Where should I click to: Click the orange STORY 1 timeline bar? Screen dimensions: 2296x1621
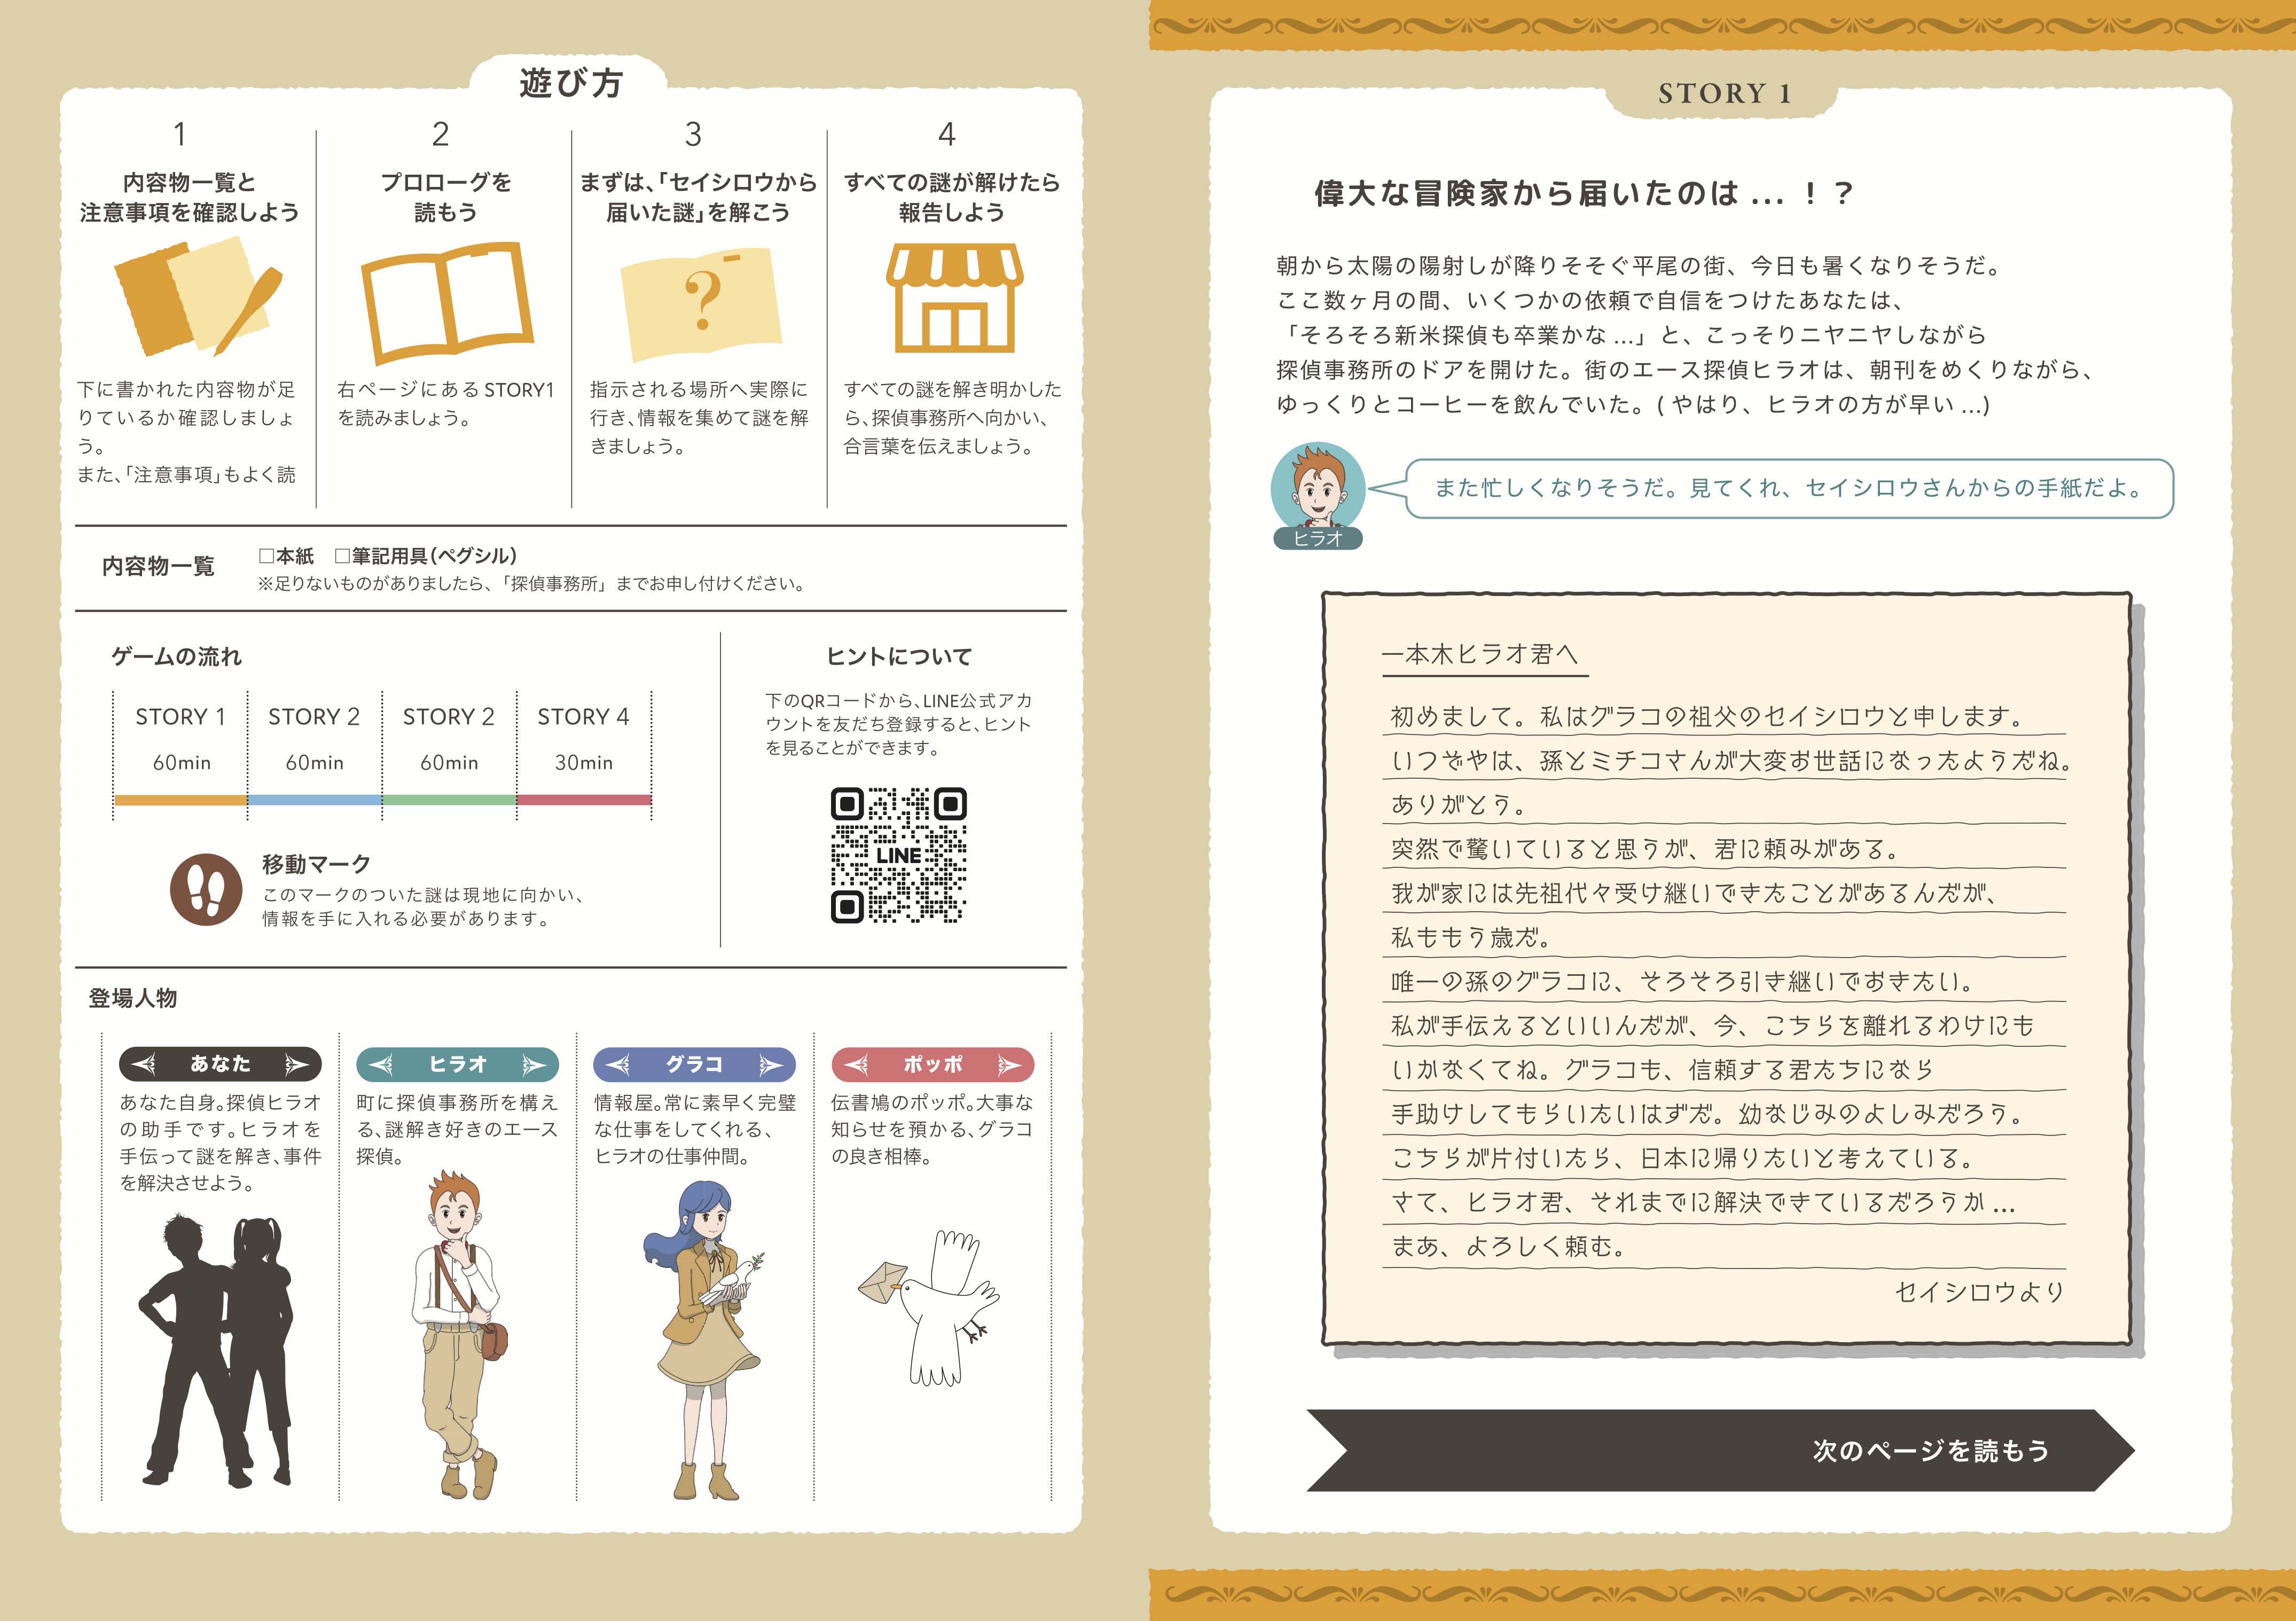click(181, 800)
